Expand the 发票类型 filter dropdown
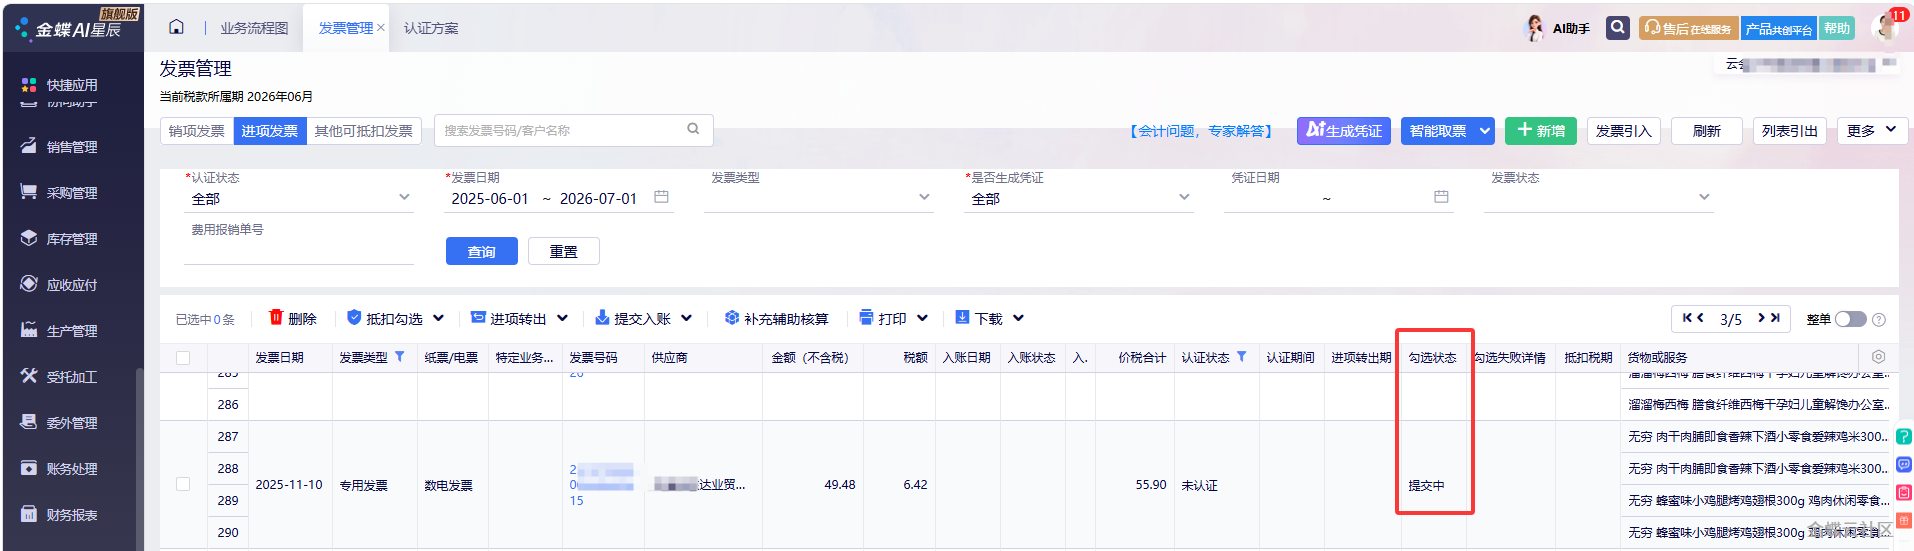The width and height of the screenshot is (1914, 551). coord(924,197)
